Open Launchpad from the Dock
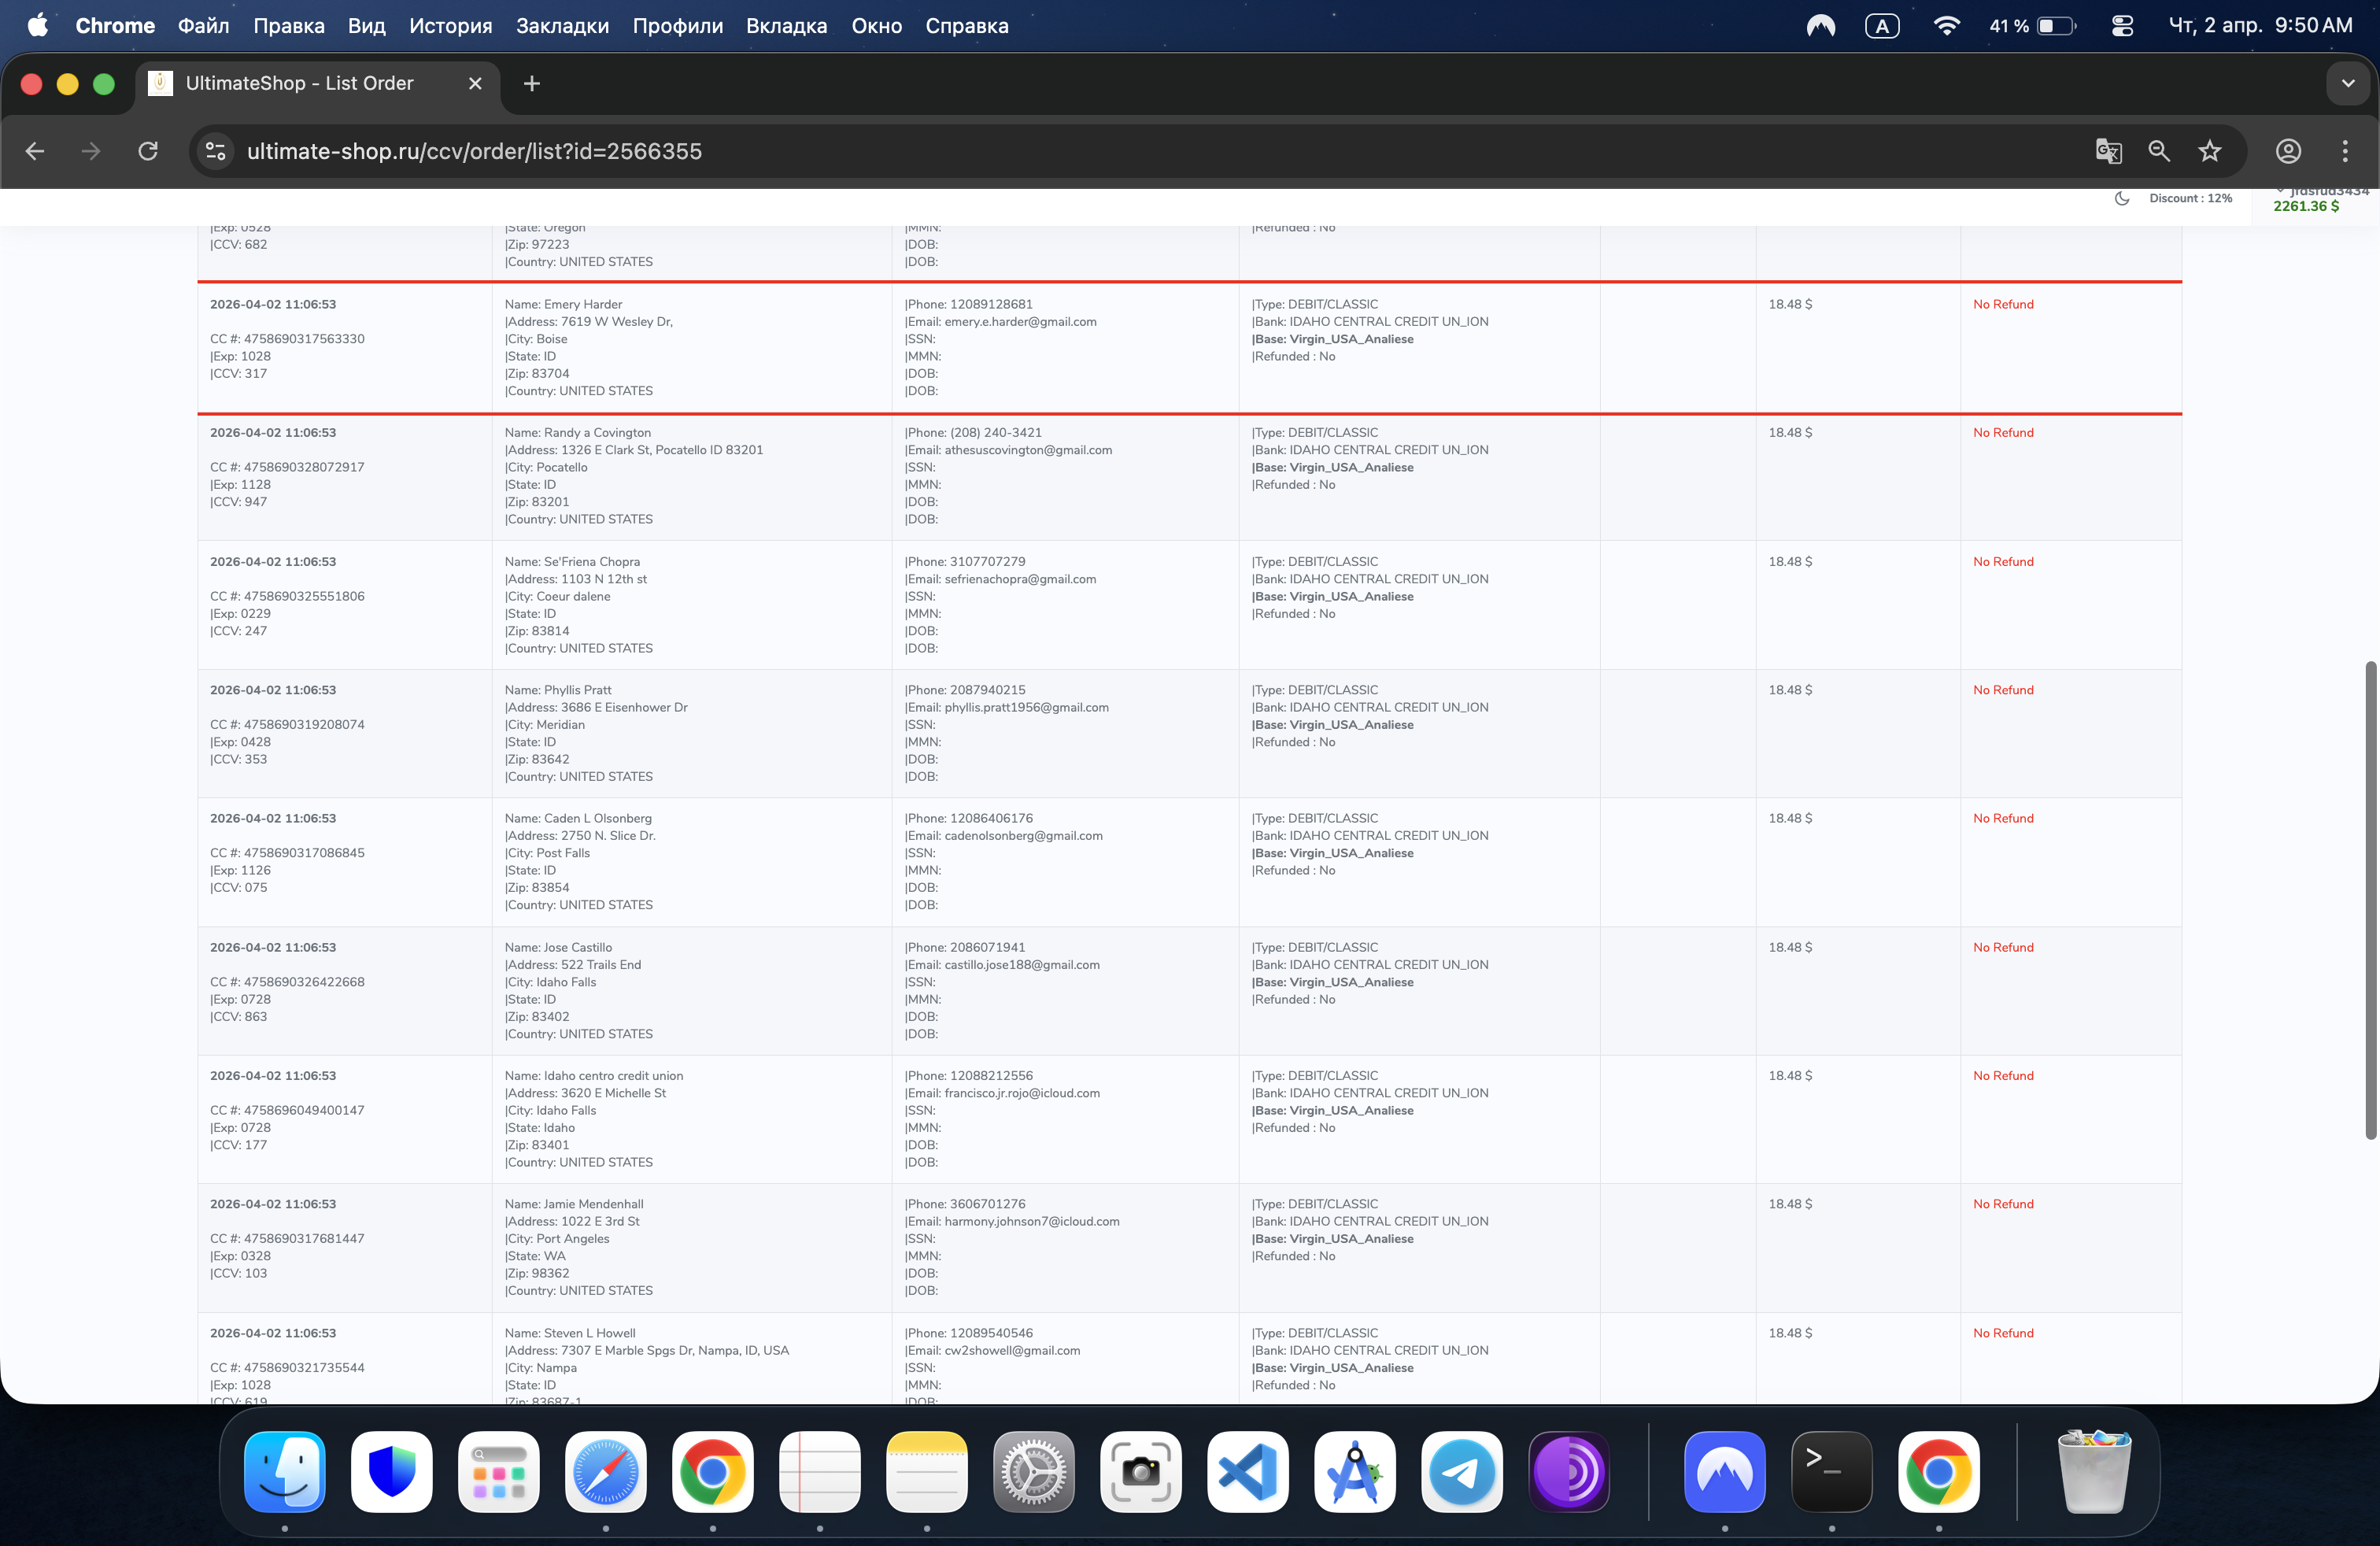Image resolution: width=2380 pixels, height=1546 pixels. [x=499, y=1471]
